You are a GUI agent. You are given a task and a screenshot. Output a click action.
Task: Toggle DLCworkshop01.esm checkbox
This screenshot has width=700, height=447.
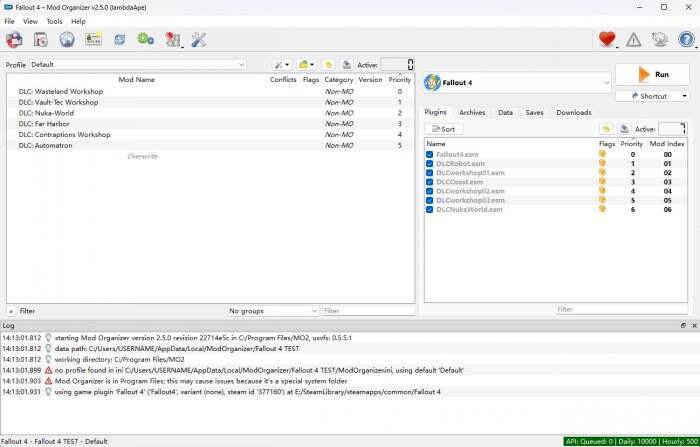pos(429,173)
